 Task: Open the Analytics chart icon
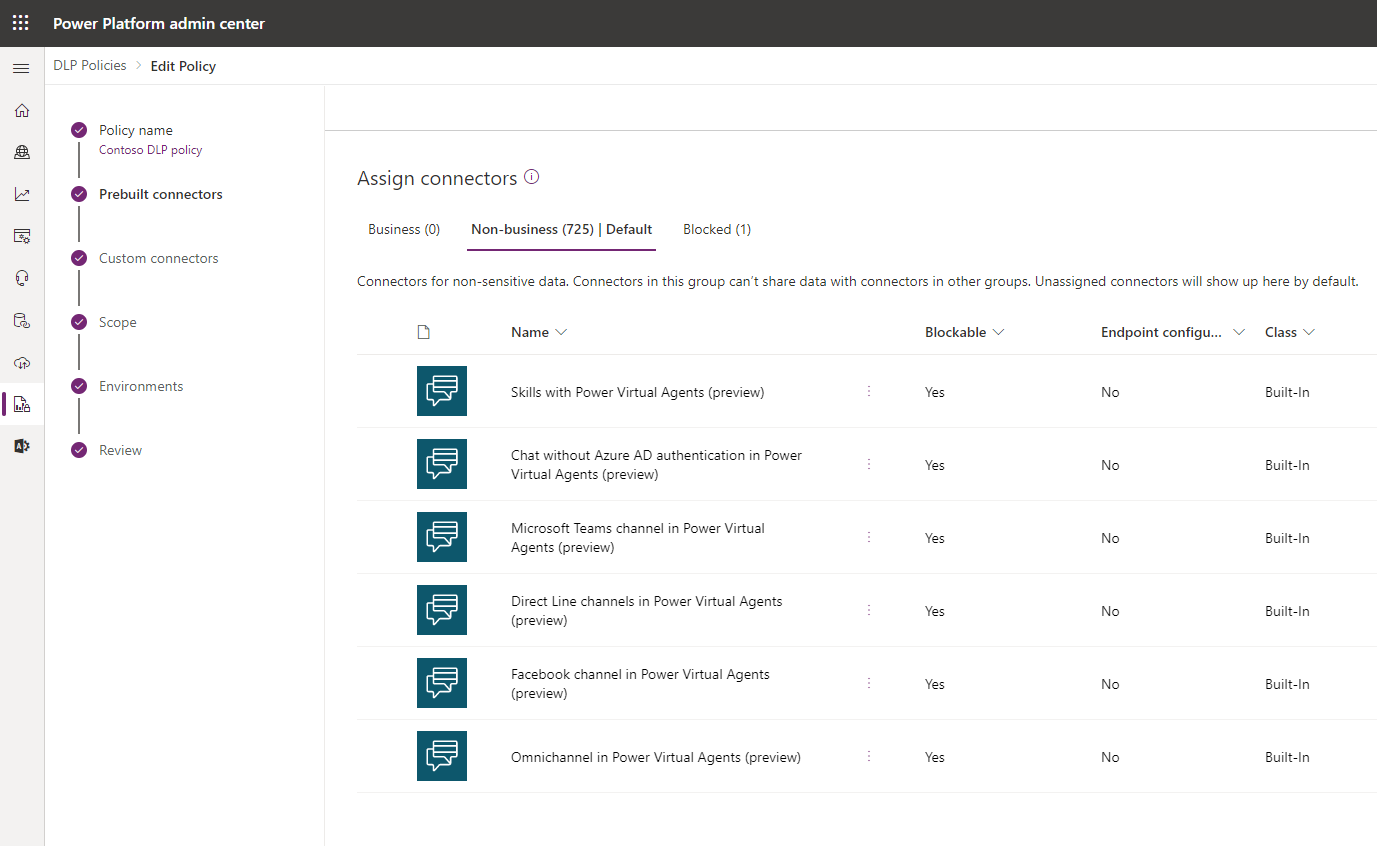click(x=21, y=193)
